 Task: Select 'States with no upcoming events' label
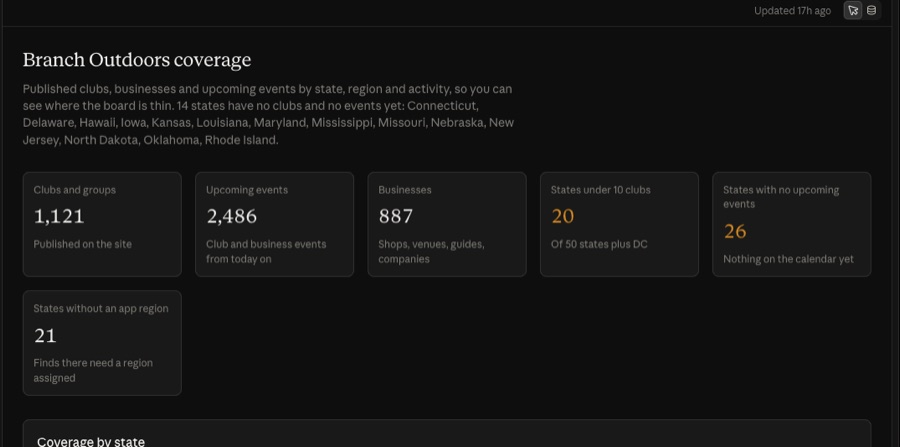(x=781, y=197)
